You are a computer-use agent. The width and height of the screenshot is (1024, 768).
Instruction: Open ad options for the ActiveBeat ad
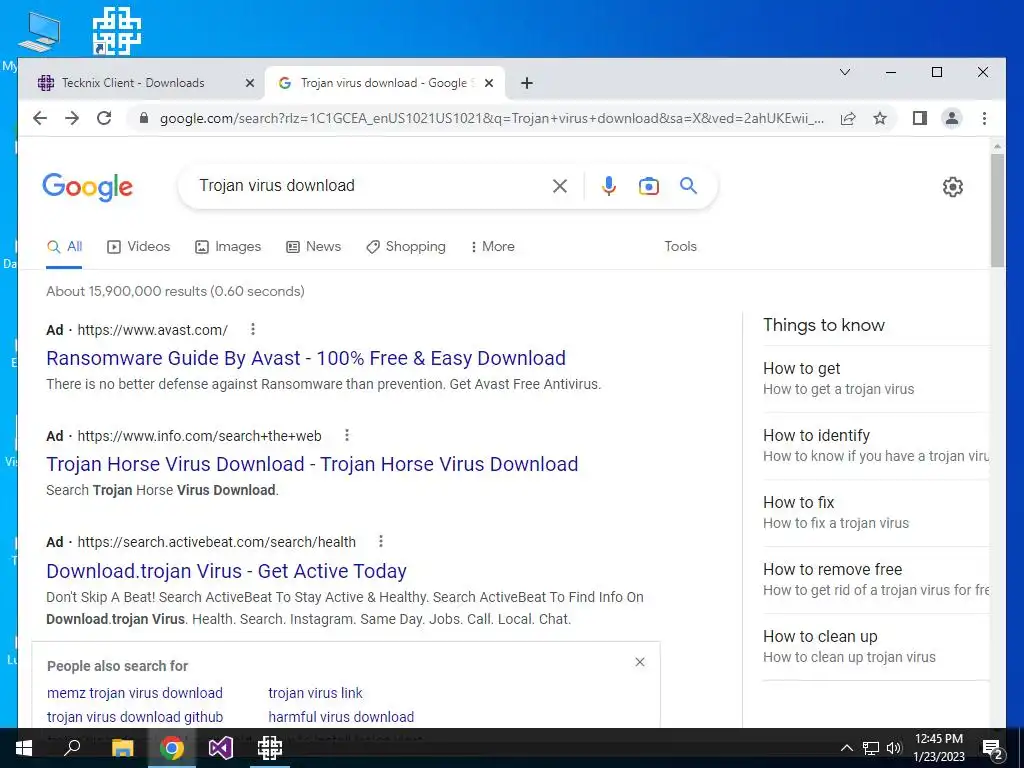pyautogui.click(x=381, y=541)
